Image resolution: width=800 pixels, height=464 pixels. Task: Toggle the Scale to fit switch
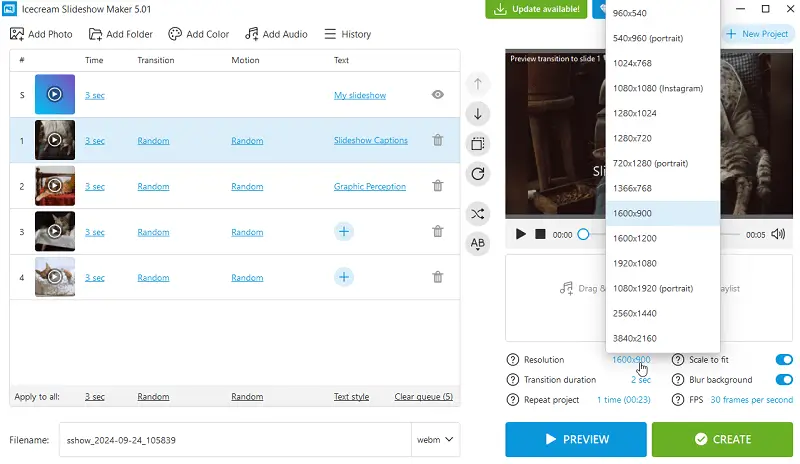(784, 360)
